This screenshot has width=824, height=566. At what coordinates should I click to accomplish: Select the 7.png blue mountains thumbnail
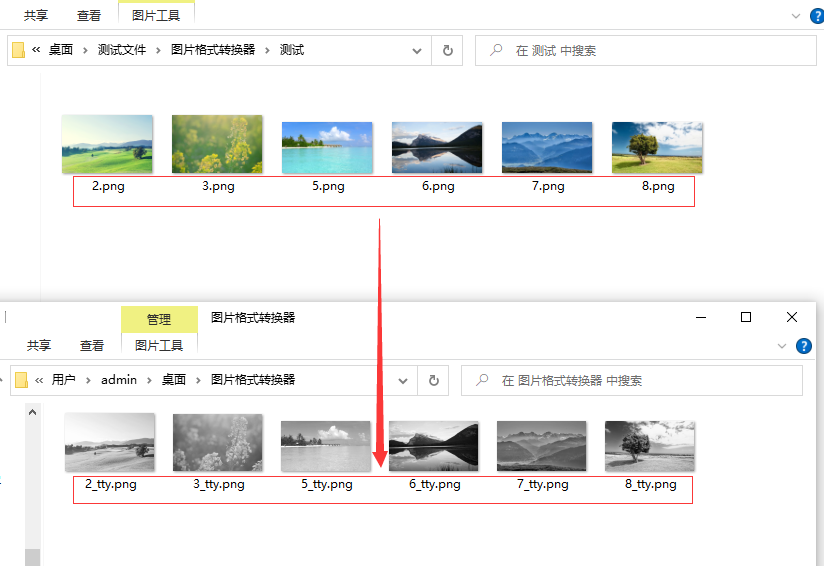tap(547, 148)
